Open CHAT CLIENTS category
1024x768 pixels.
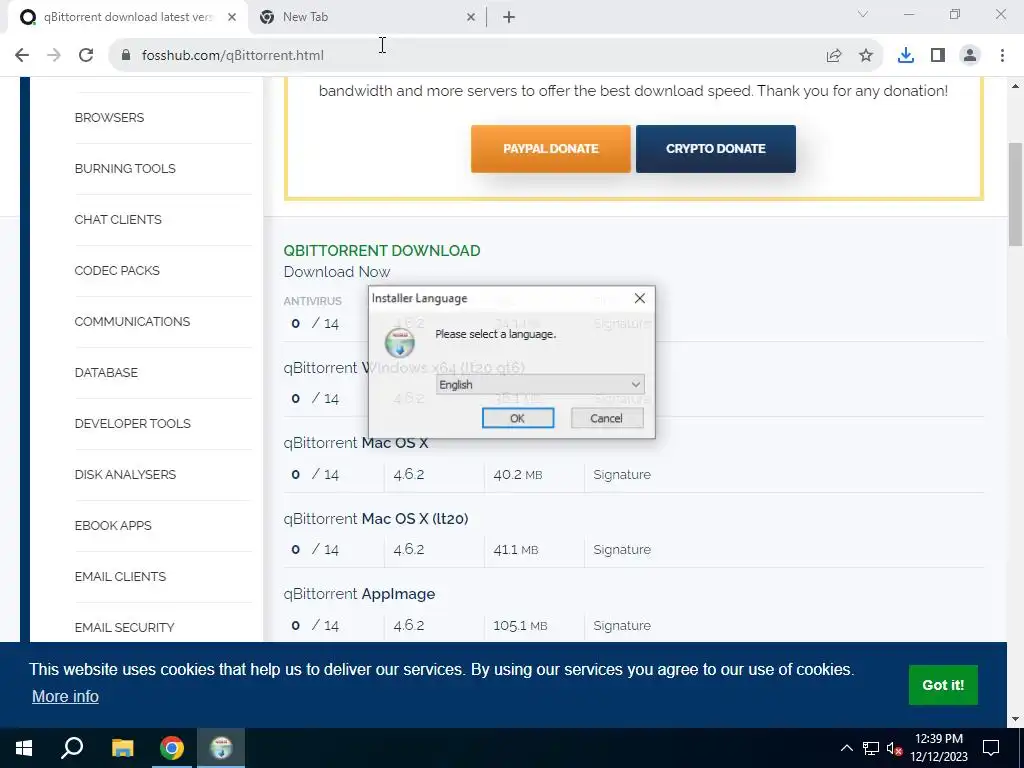tap(118, 219)
